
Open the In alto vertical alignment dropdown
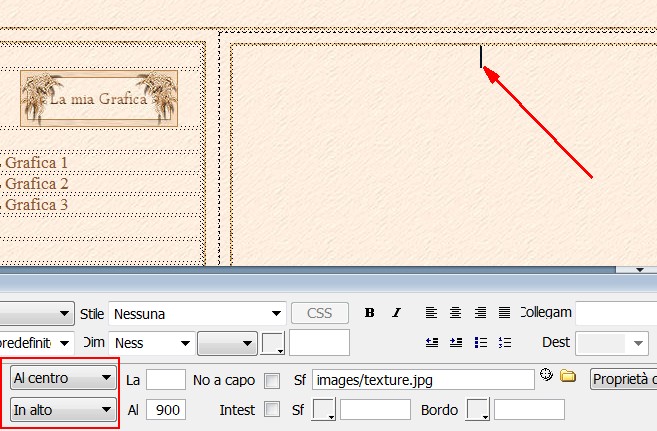tap(63, 409)
